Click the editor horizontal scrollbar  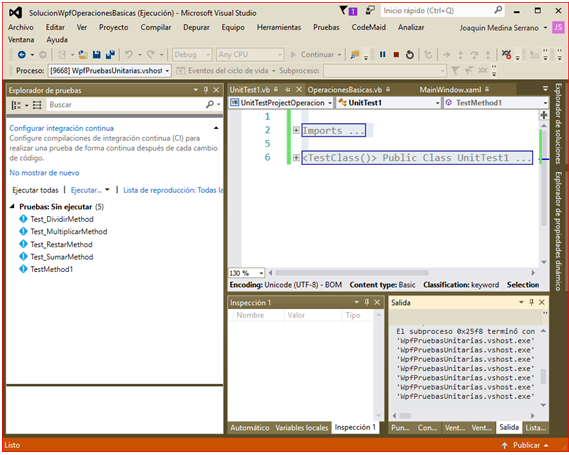pos(352,272)
